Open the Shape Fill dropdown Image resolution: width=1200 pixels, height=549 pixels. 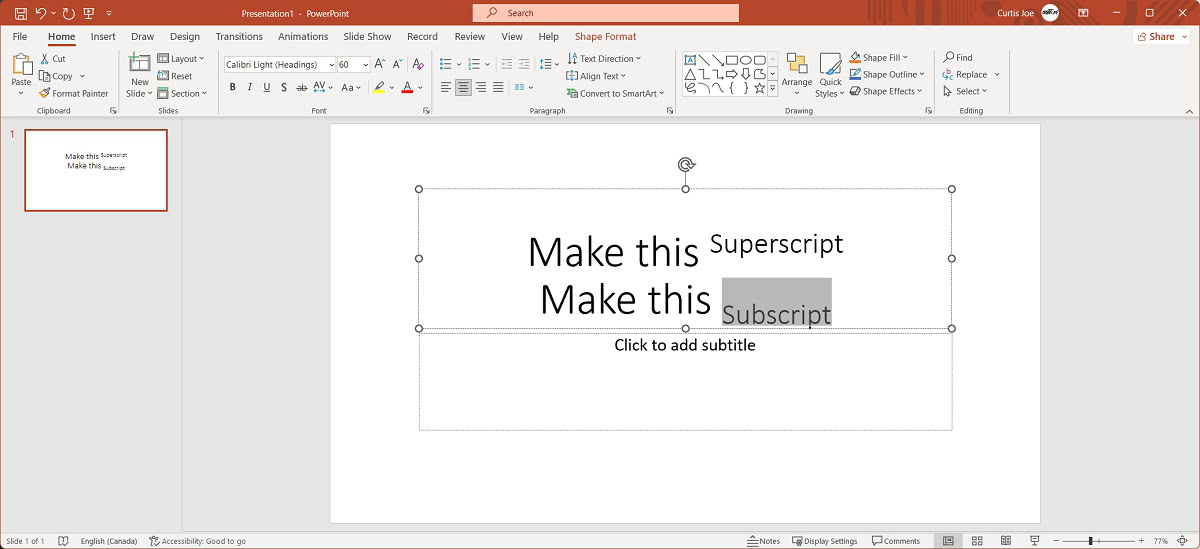pos(904,58)
